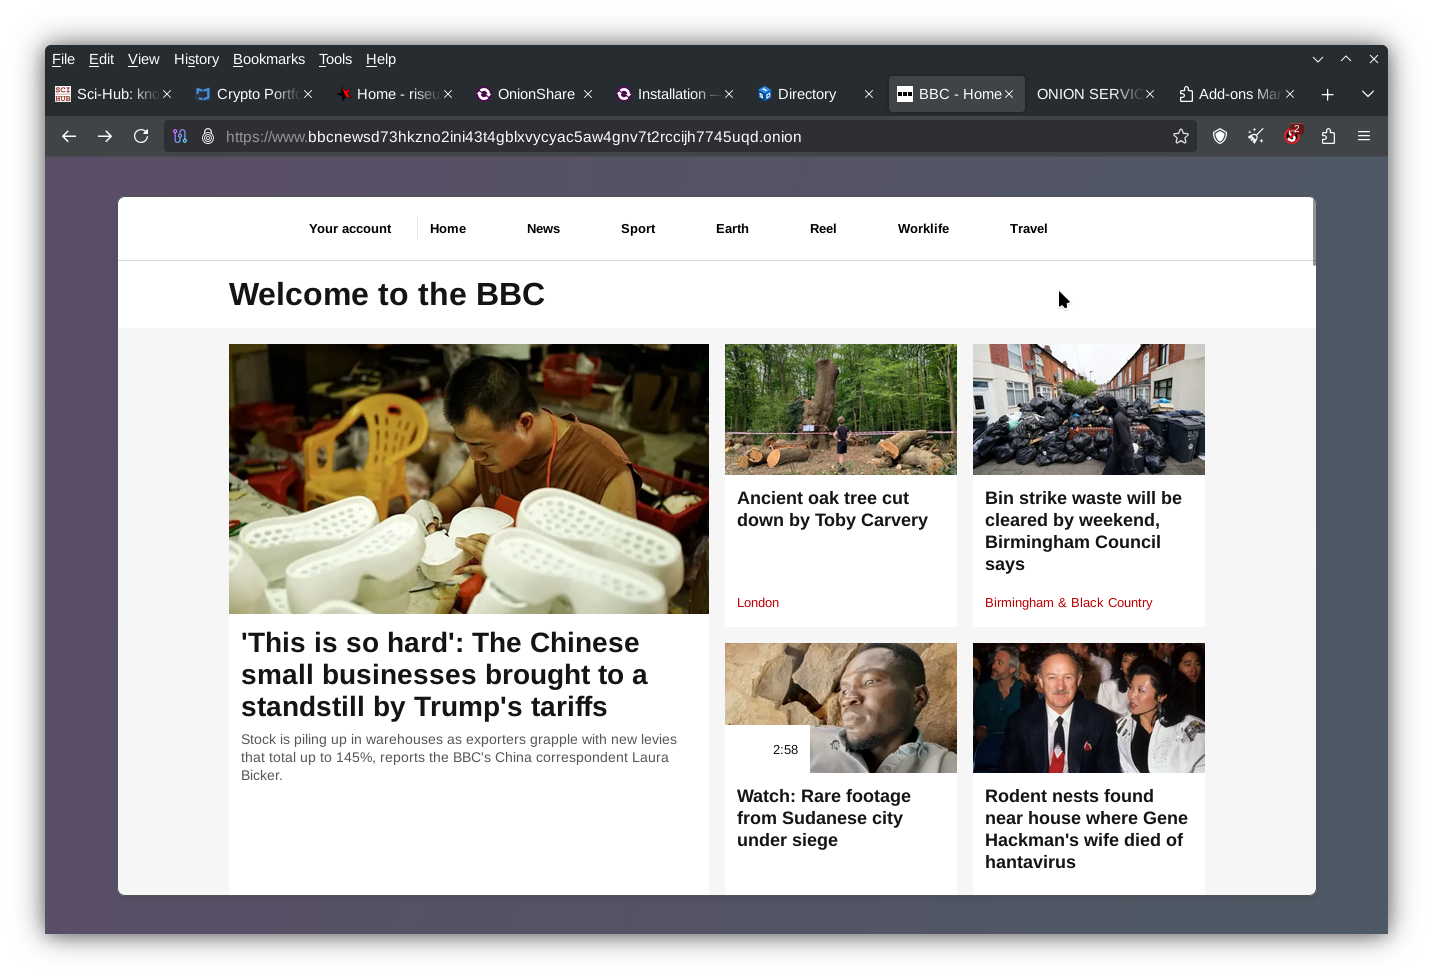Switch to the Crypto Portfolio tab
Viewport: 1433px width, 979px height.
click(254, 94)
